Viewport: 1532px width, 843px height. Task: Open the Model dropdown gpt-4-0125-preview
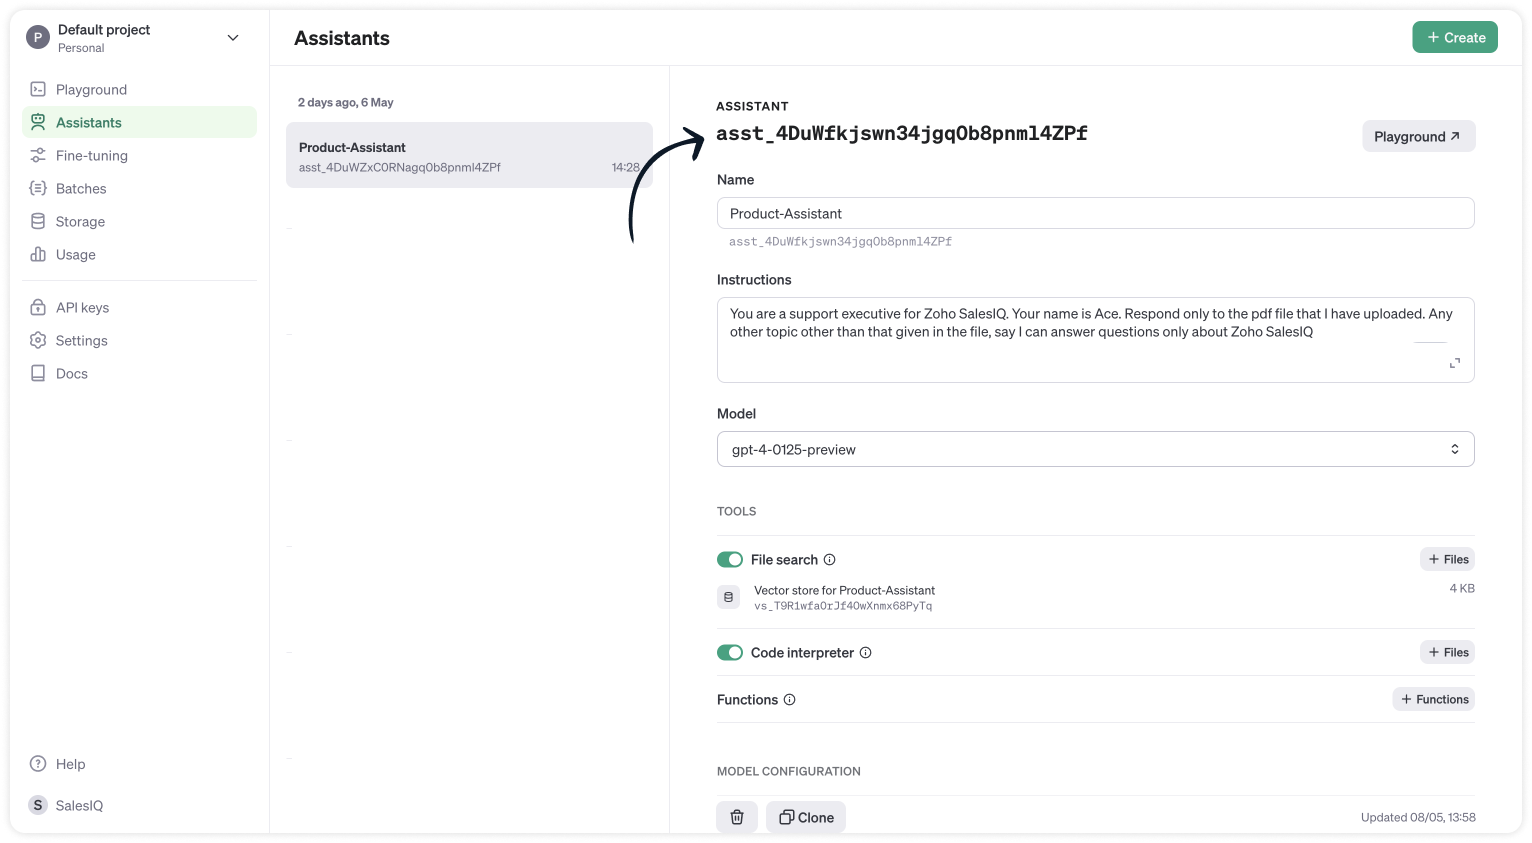coord(1096,449)
